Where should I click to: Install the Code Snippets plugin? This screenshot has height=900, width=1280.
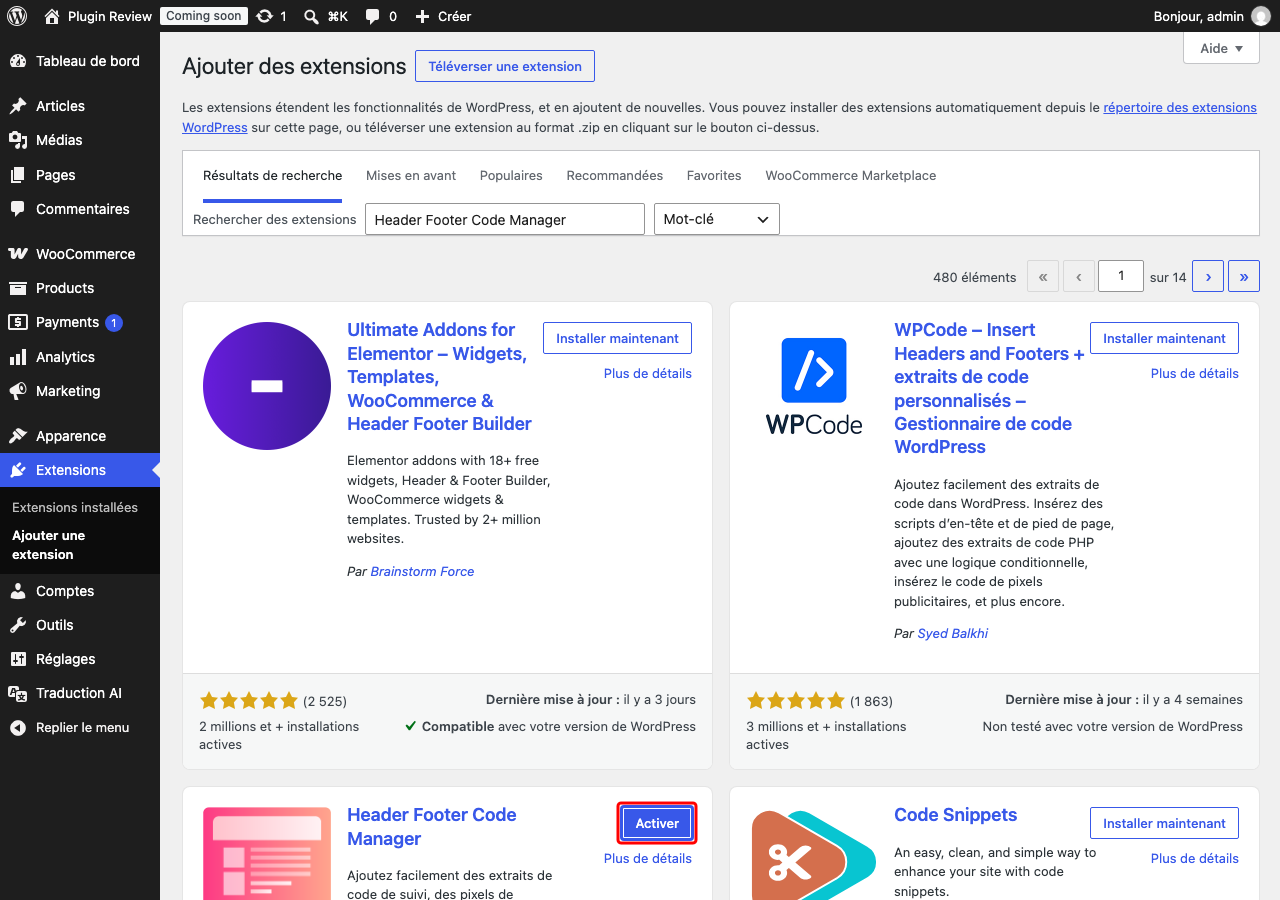[x=1164, y=823]
